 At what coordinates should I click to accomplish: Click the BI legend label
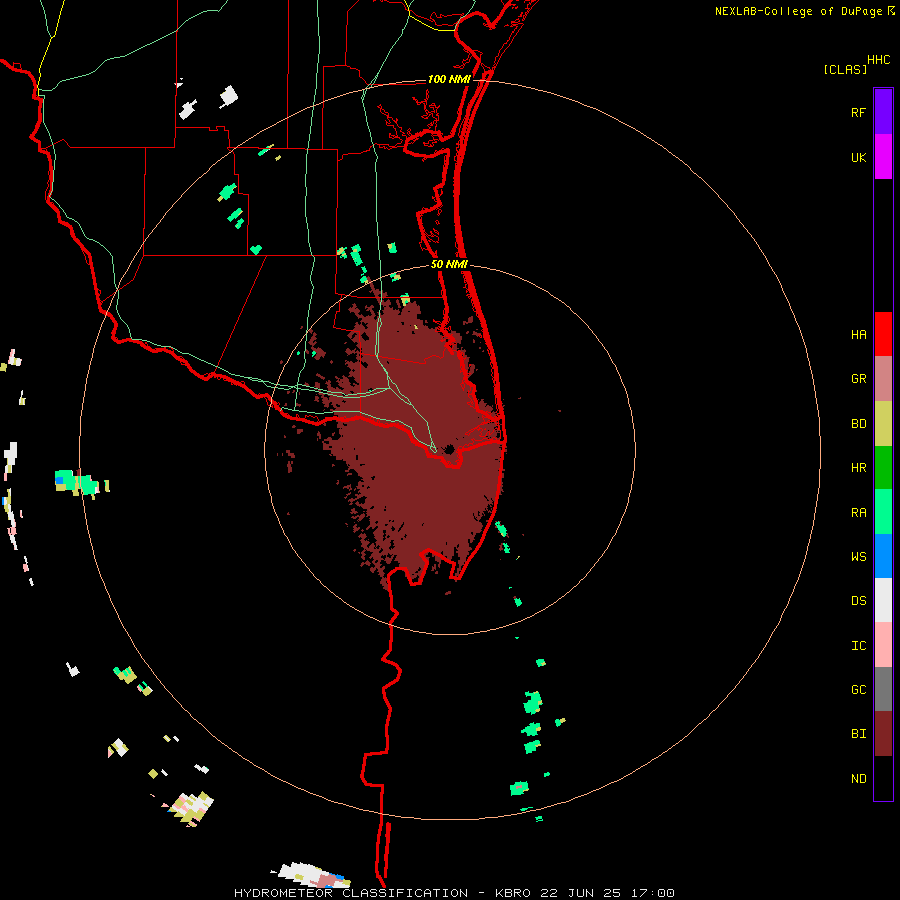tap(858, 734)
